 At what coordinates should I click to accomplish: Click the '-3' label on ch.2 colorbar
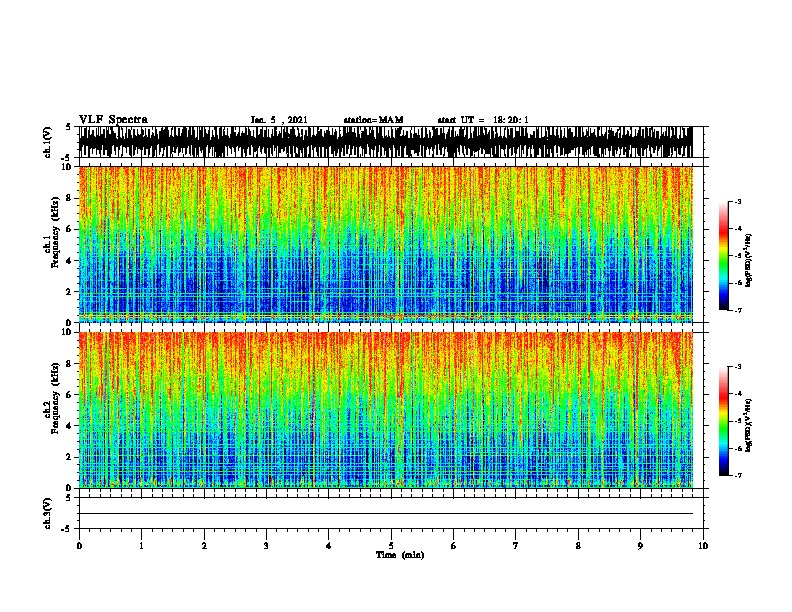tap(738, 367)
